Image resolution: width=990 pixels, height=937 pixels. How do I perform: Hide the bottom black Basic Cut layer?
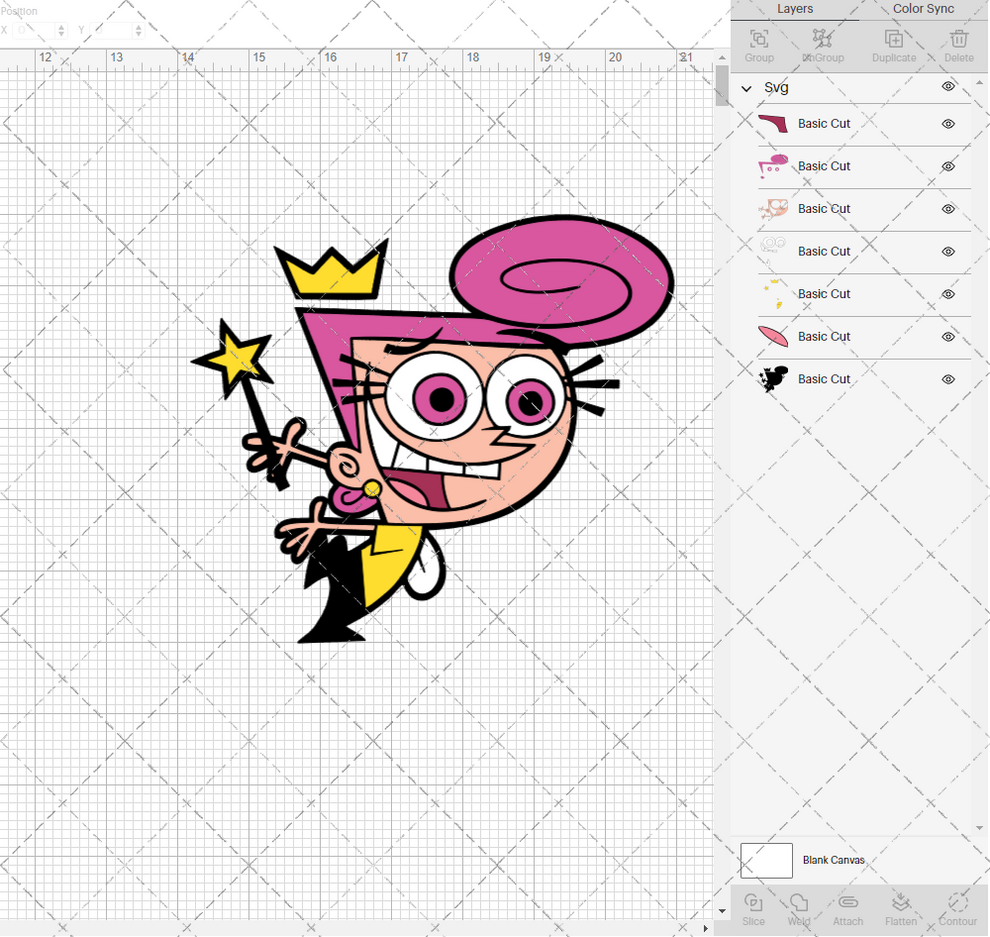point(947,379)
